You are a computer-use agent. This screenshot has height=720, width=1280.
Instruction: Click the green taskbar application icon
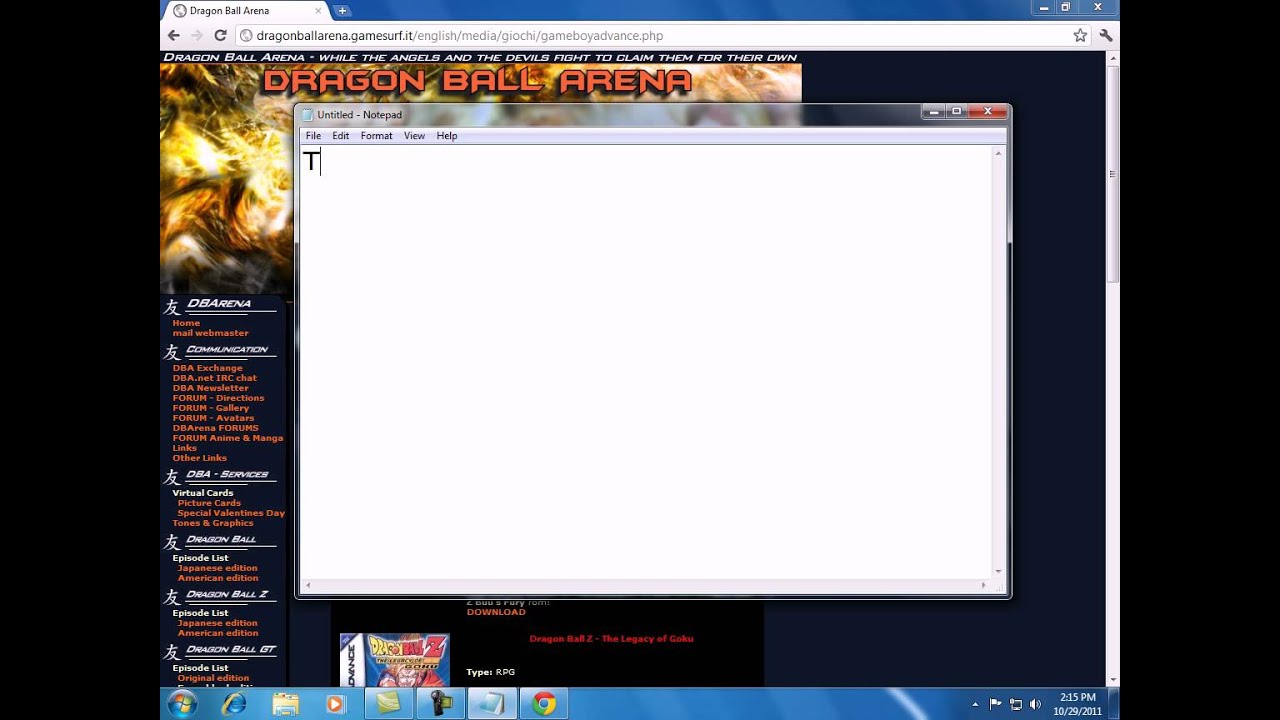(x=388, y=704)
